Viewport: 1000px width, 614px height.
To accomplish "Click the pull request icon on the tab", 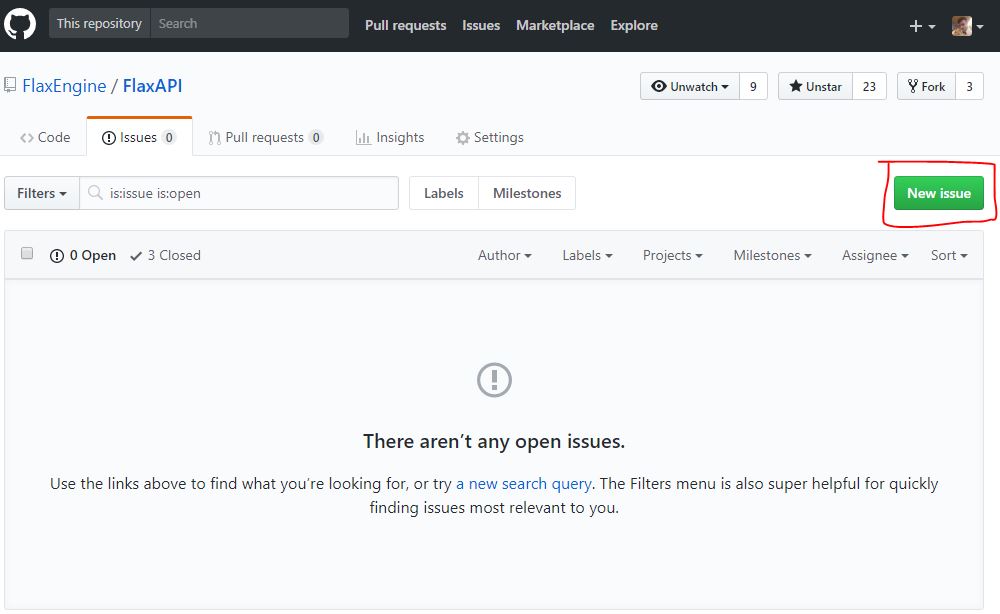I will click(214, 138).
